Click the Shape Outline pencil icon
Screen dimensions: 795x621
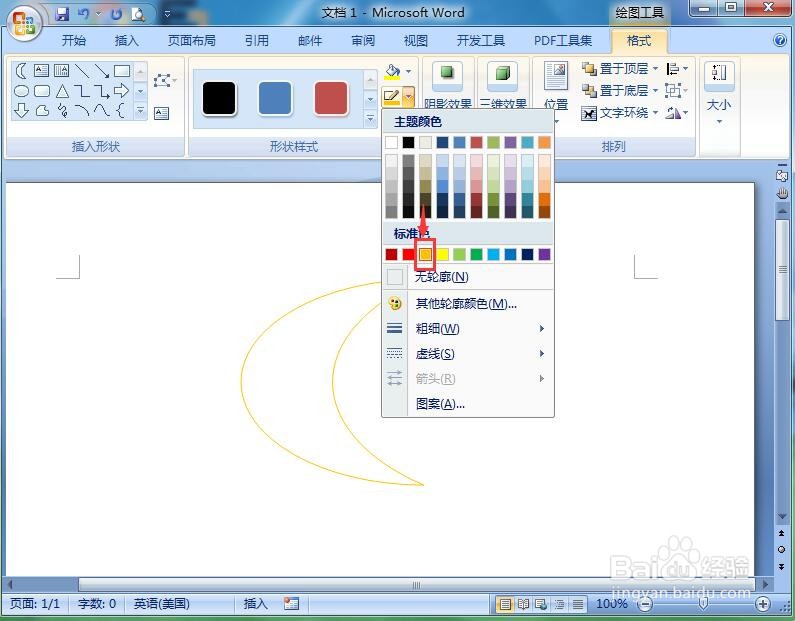[391, 96]
